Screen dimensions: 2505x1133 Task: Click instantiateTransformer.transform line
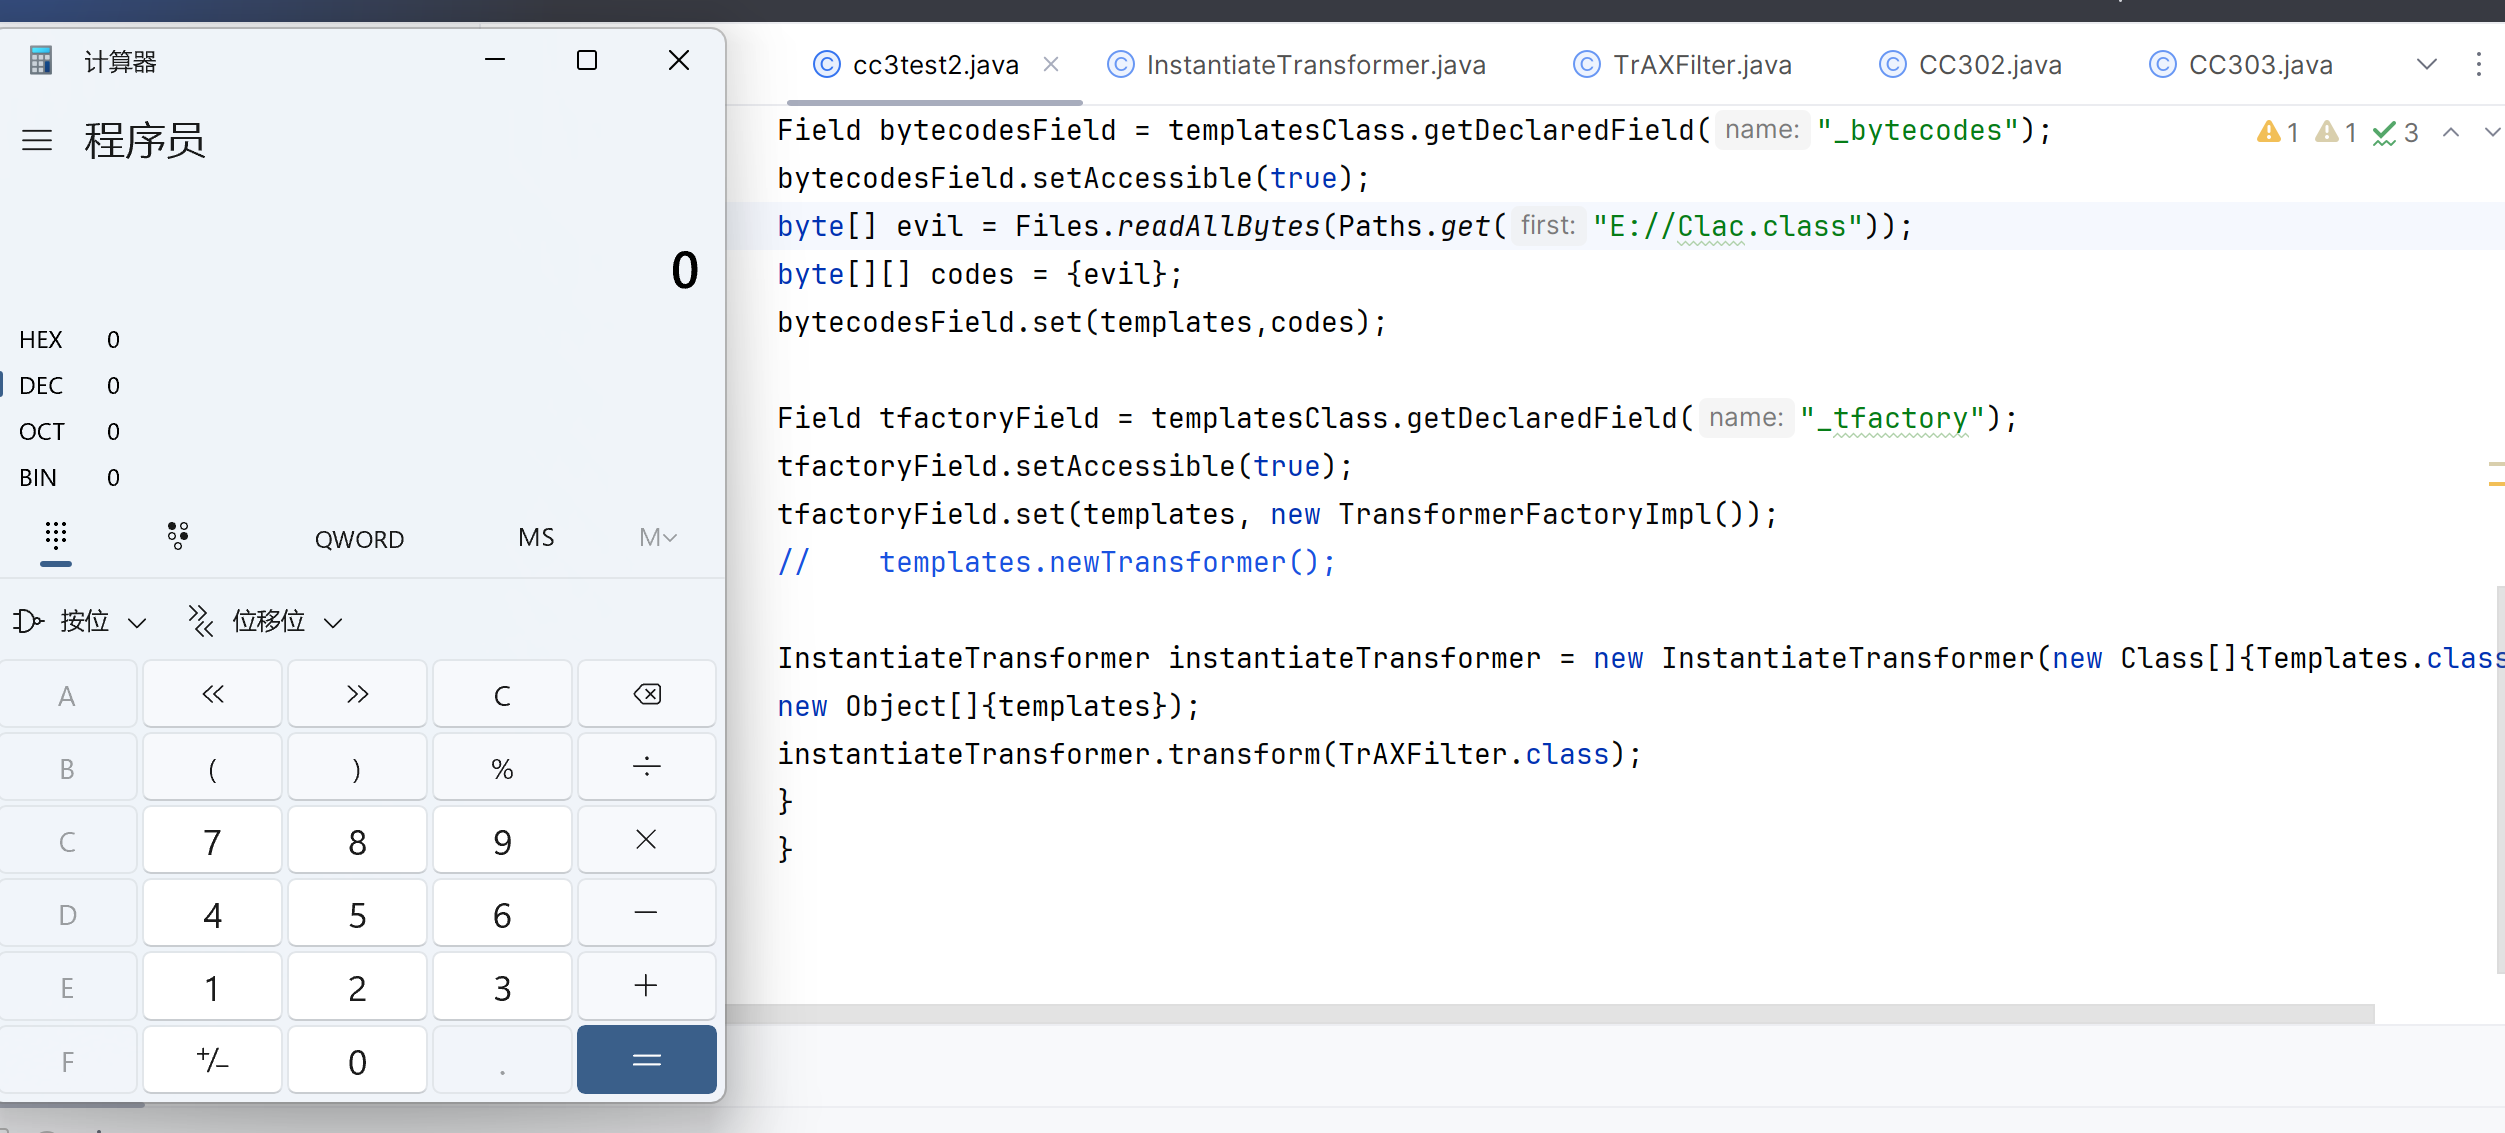pyautogui.click(x=1210, y=754)
